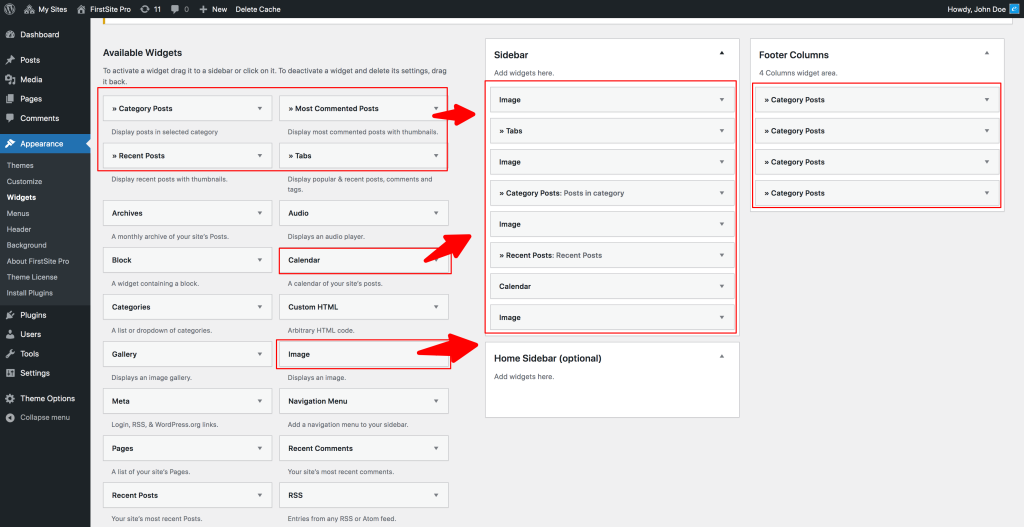Screen dimensions: 1024x527
Task: Click the Dashboard icon in sidebar
Action: 10,35
